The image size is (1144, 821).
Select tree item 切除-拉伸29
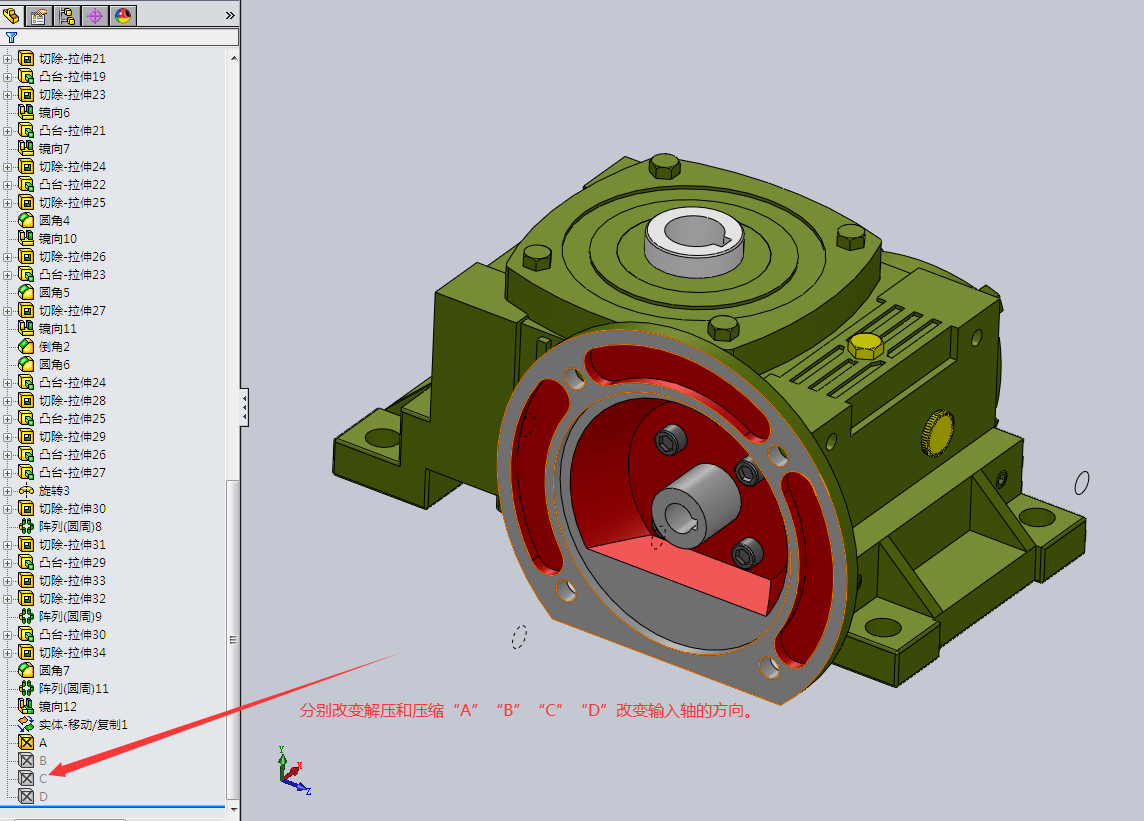coord(72,436)
